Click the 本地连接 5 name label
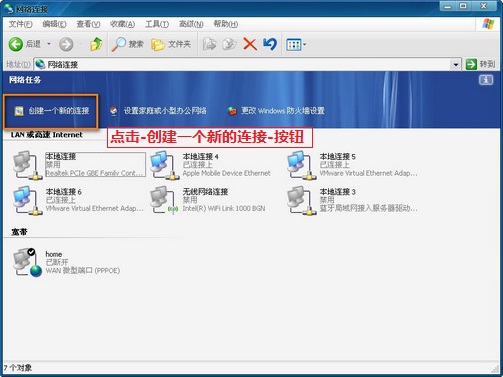The width and height of the screenshot is (503, 377). click(337, 156)
